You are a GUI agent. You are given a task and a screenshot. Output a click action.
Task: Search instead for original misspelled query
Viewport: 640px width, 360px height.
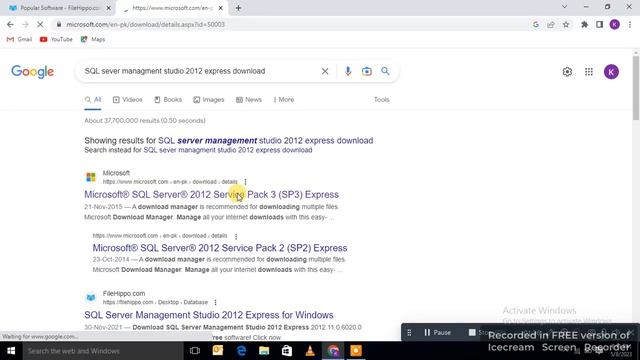point(228,150)
